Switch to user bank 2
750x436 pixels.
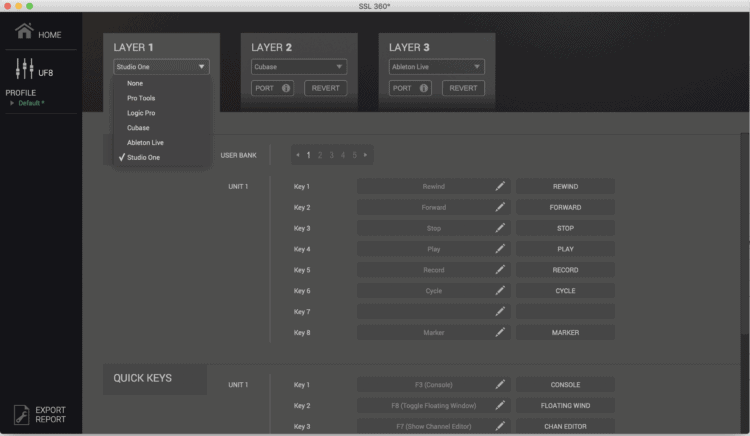pos(320,155)
